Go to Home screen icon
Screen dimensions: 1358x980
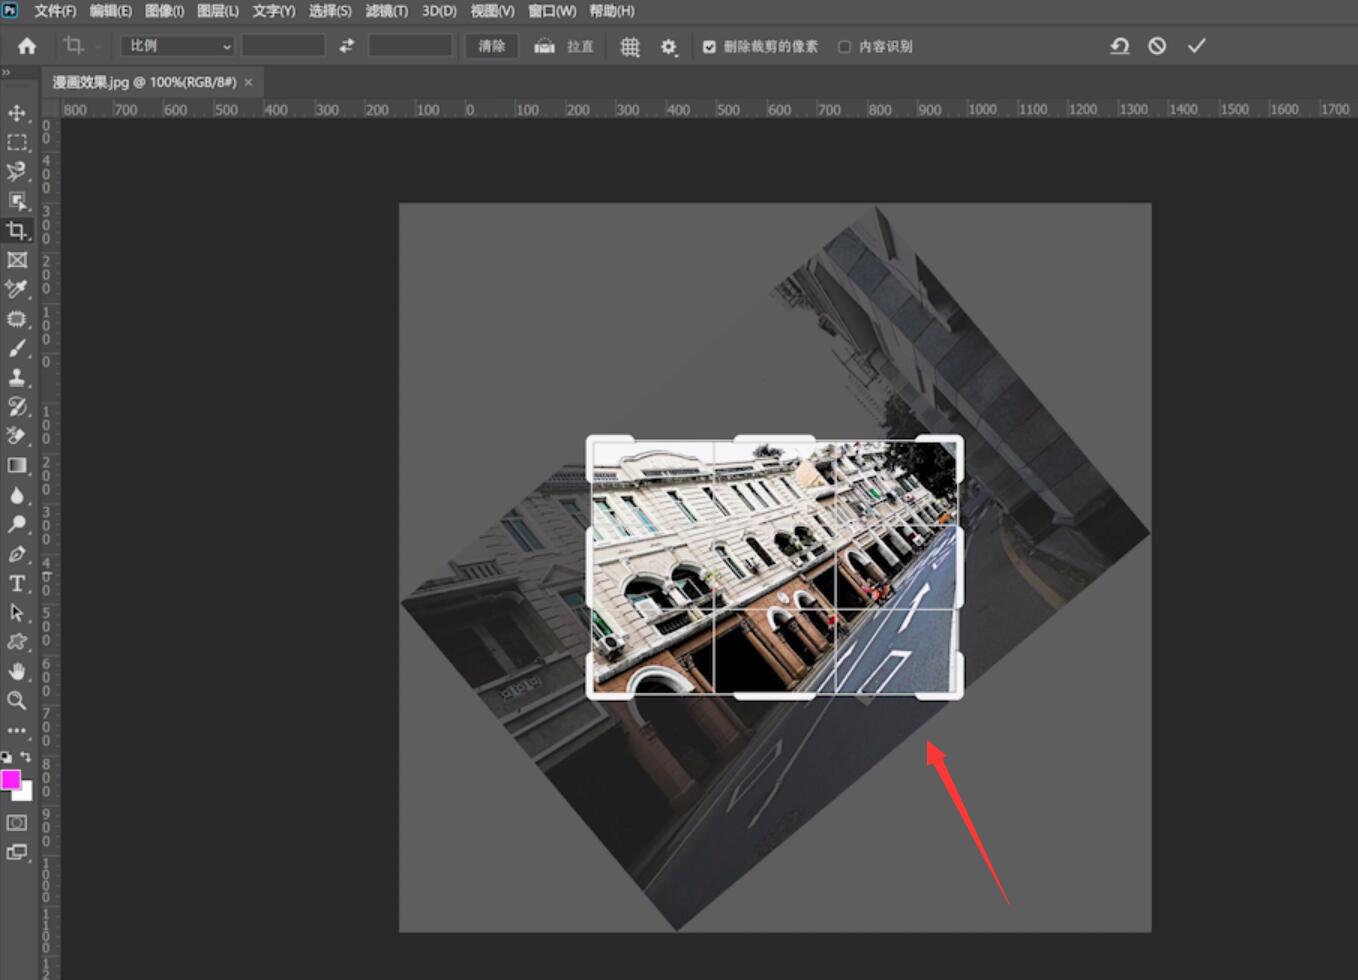pos(27,46)
